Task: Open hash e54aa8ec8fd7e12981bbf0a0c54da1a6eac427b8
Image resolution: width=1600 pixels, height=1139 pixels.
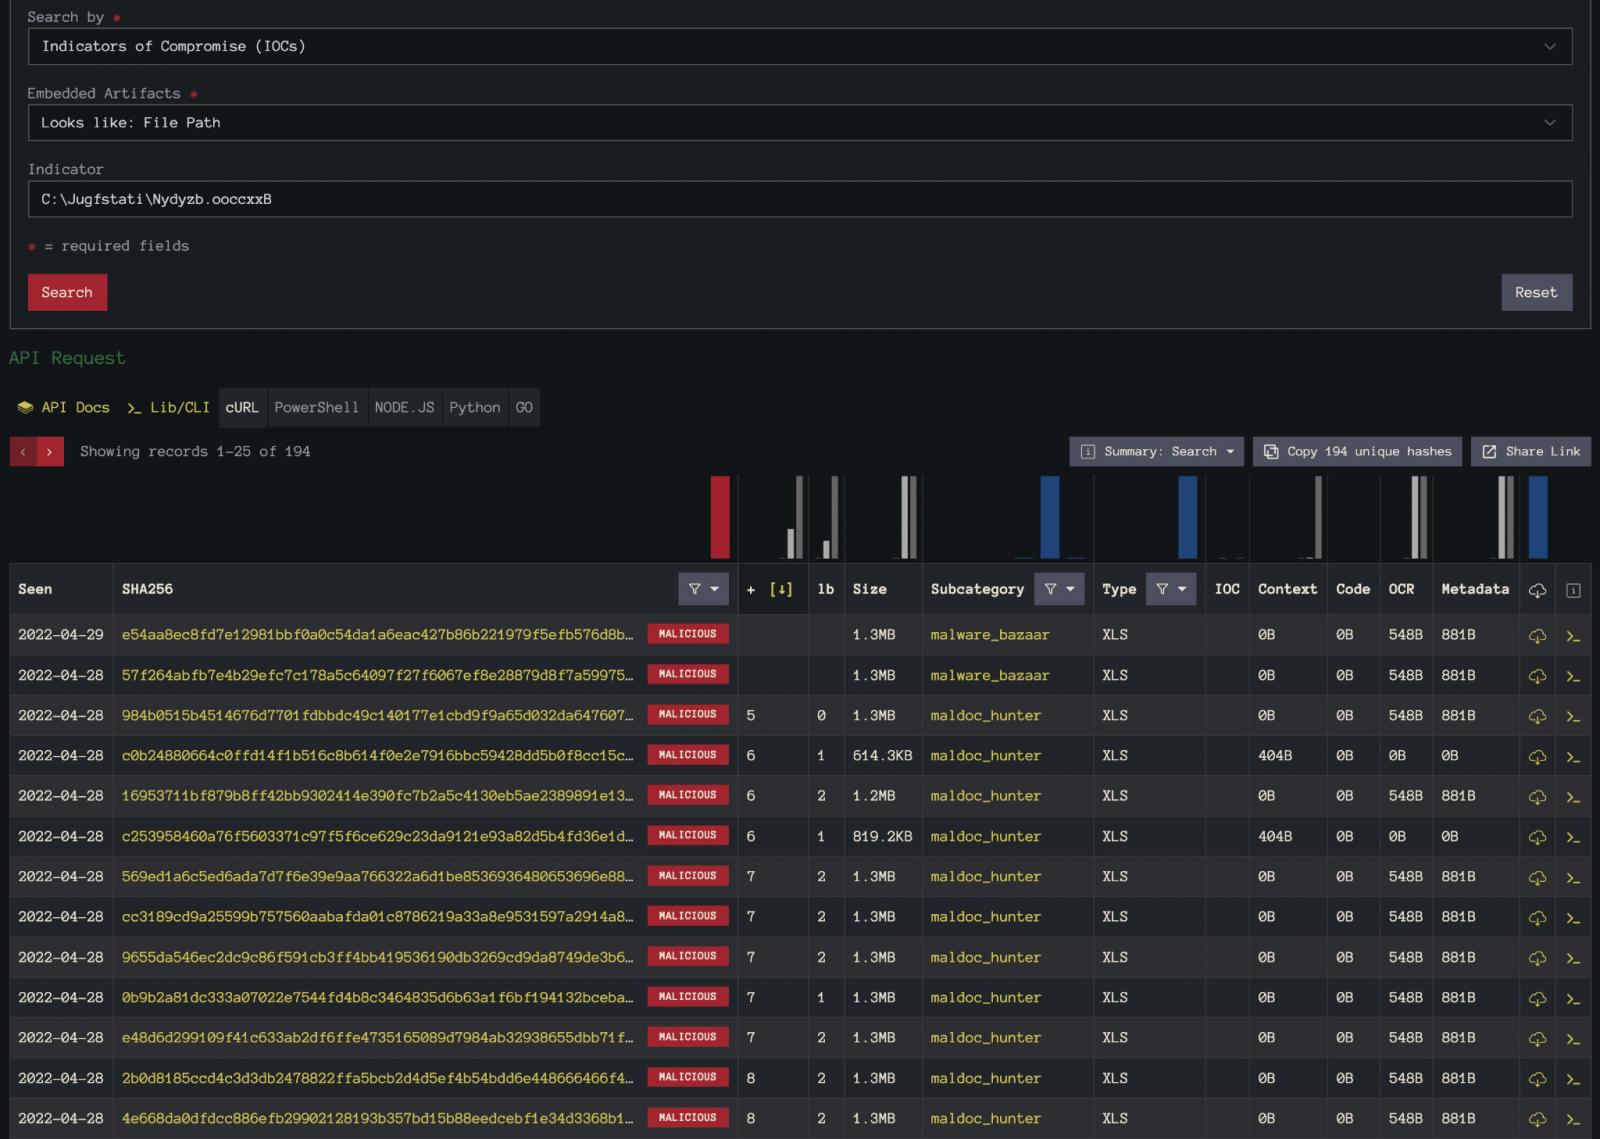Action: click(377, 634)
